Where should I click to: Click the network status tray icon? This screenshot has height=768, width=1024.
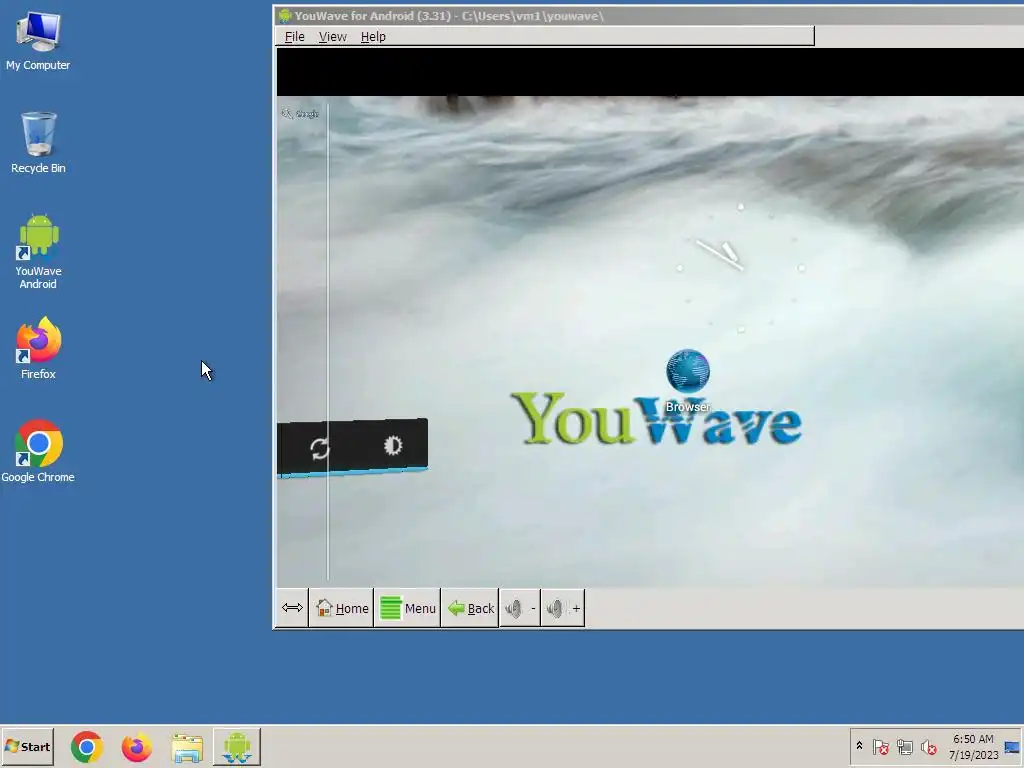(904, 746)
